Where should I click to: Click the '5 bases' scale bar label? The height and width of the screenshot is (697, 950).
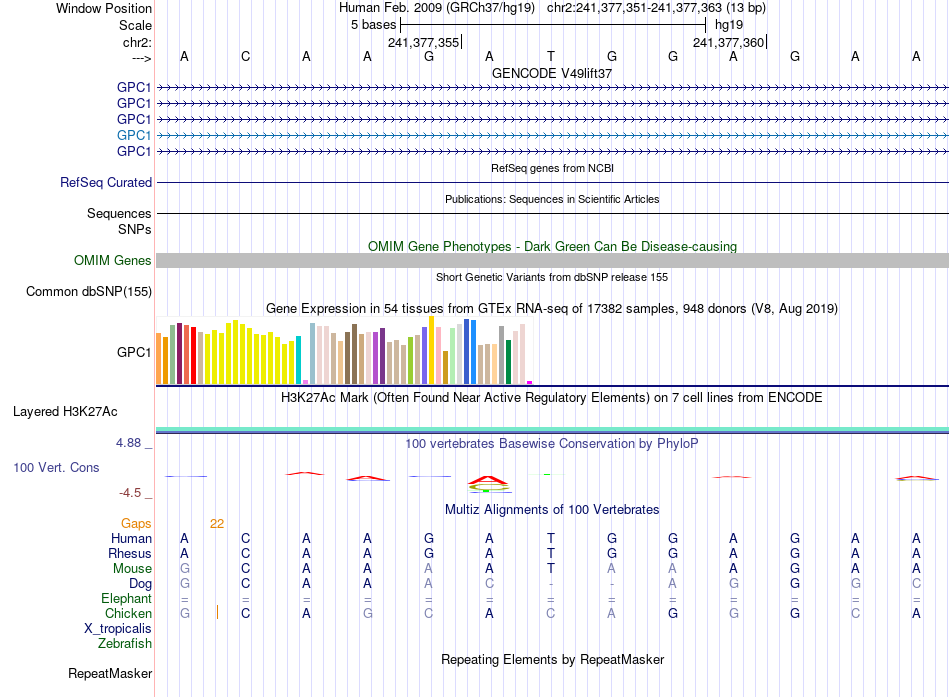pyautogui.click(x=373, y=25)
